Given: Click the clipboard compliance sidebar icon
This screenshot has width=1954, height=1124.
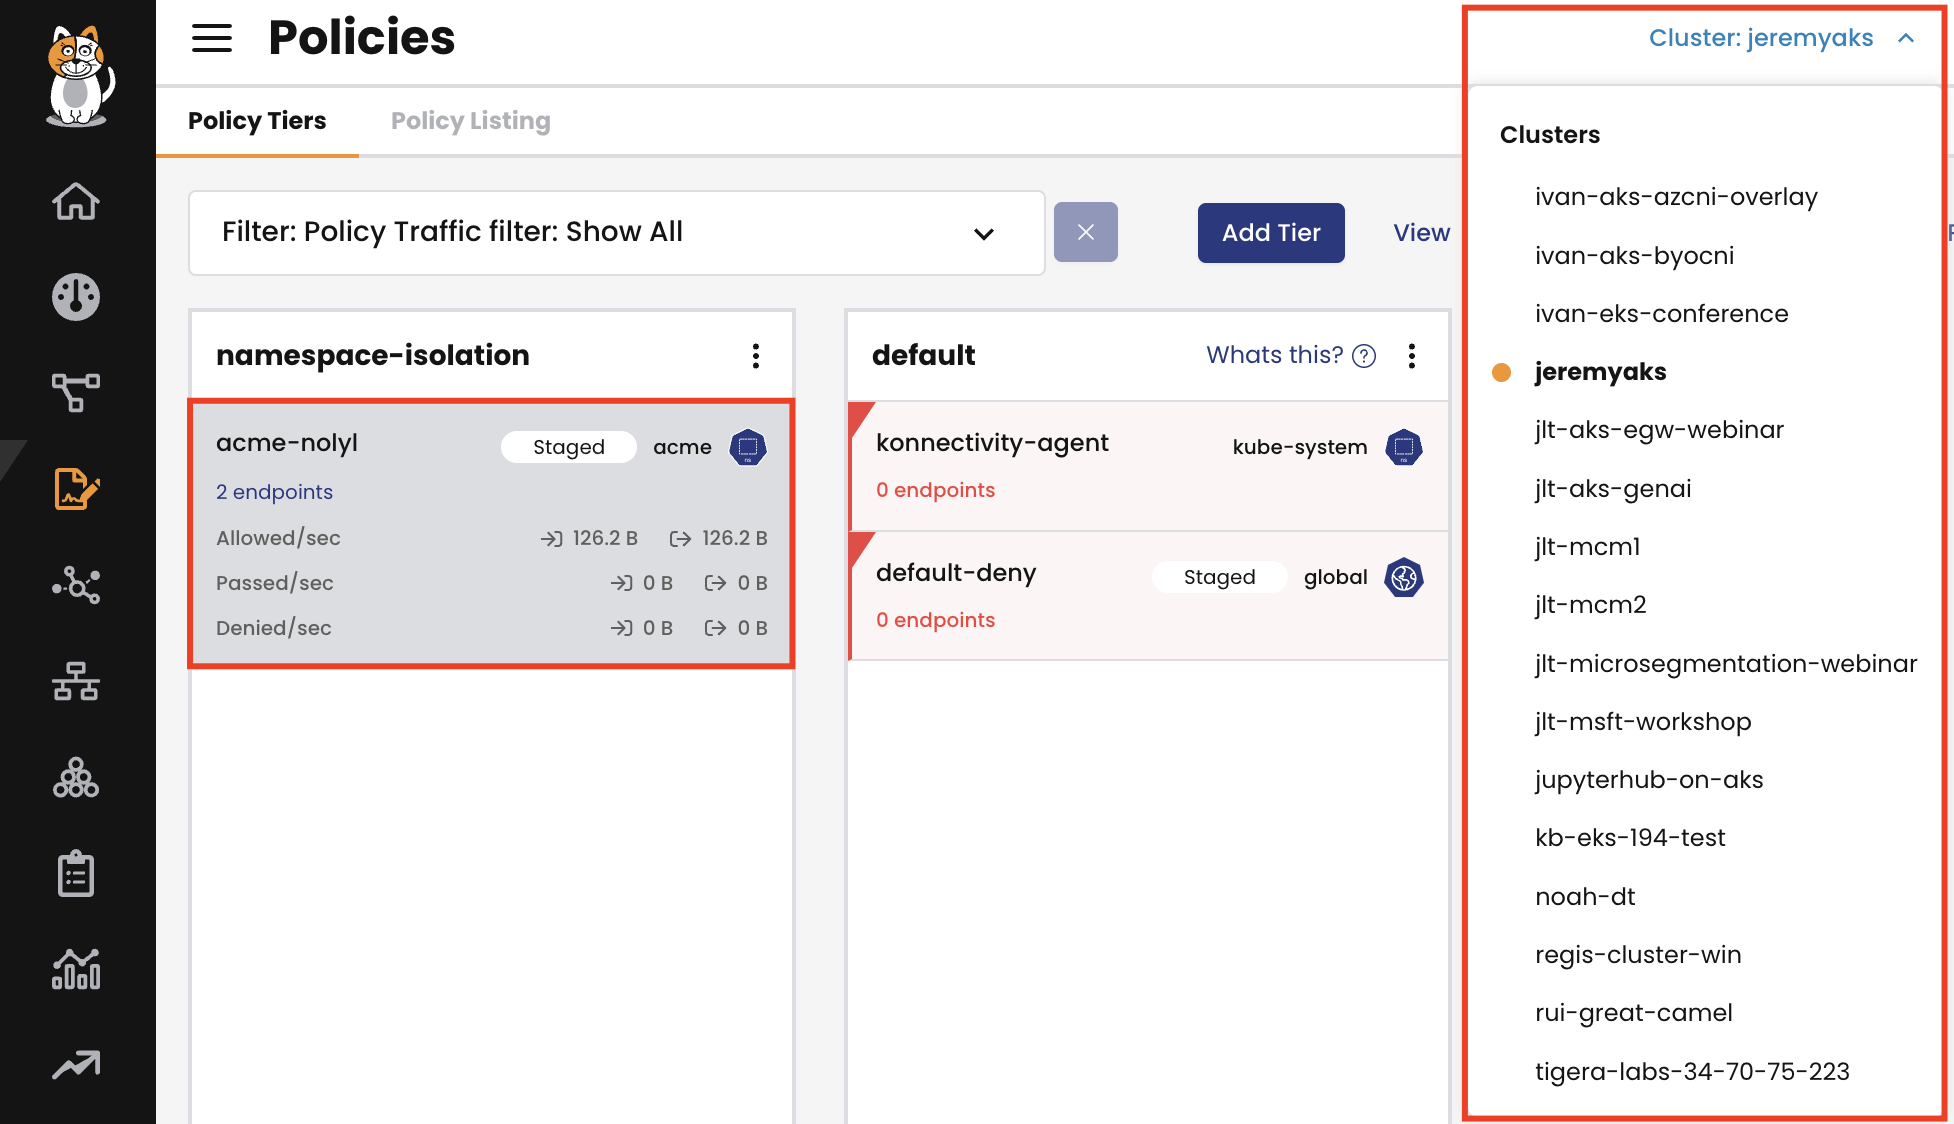Looking at the screenshot, I should click(76, 874).
